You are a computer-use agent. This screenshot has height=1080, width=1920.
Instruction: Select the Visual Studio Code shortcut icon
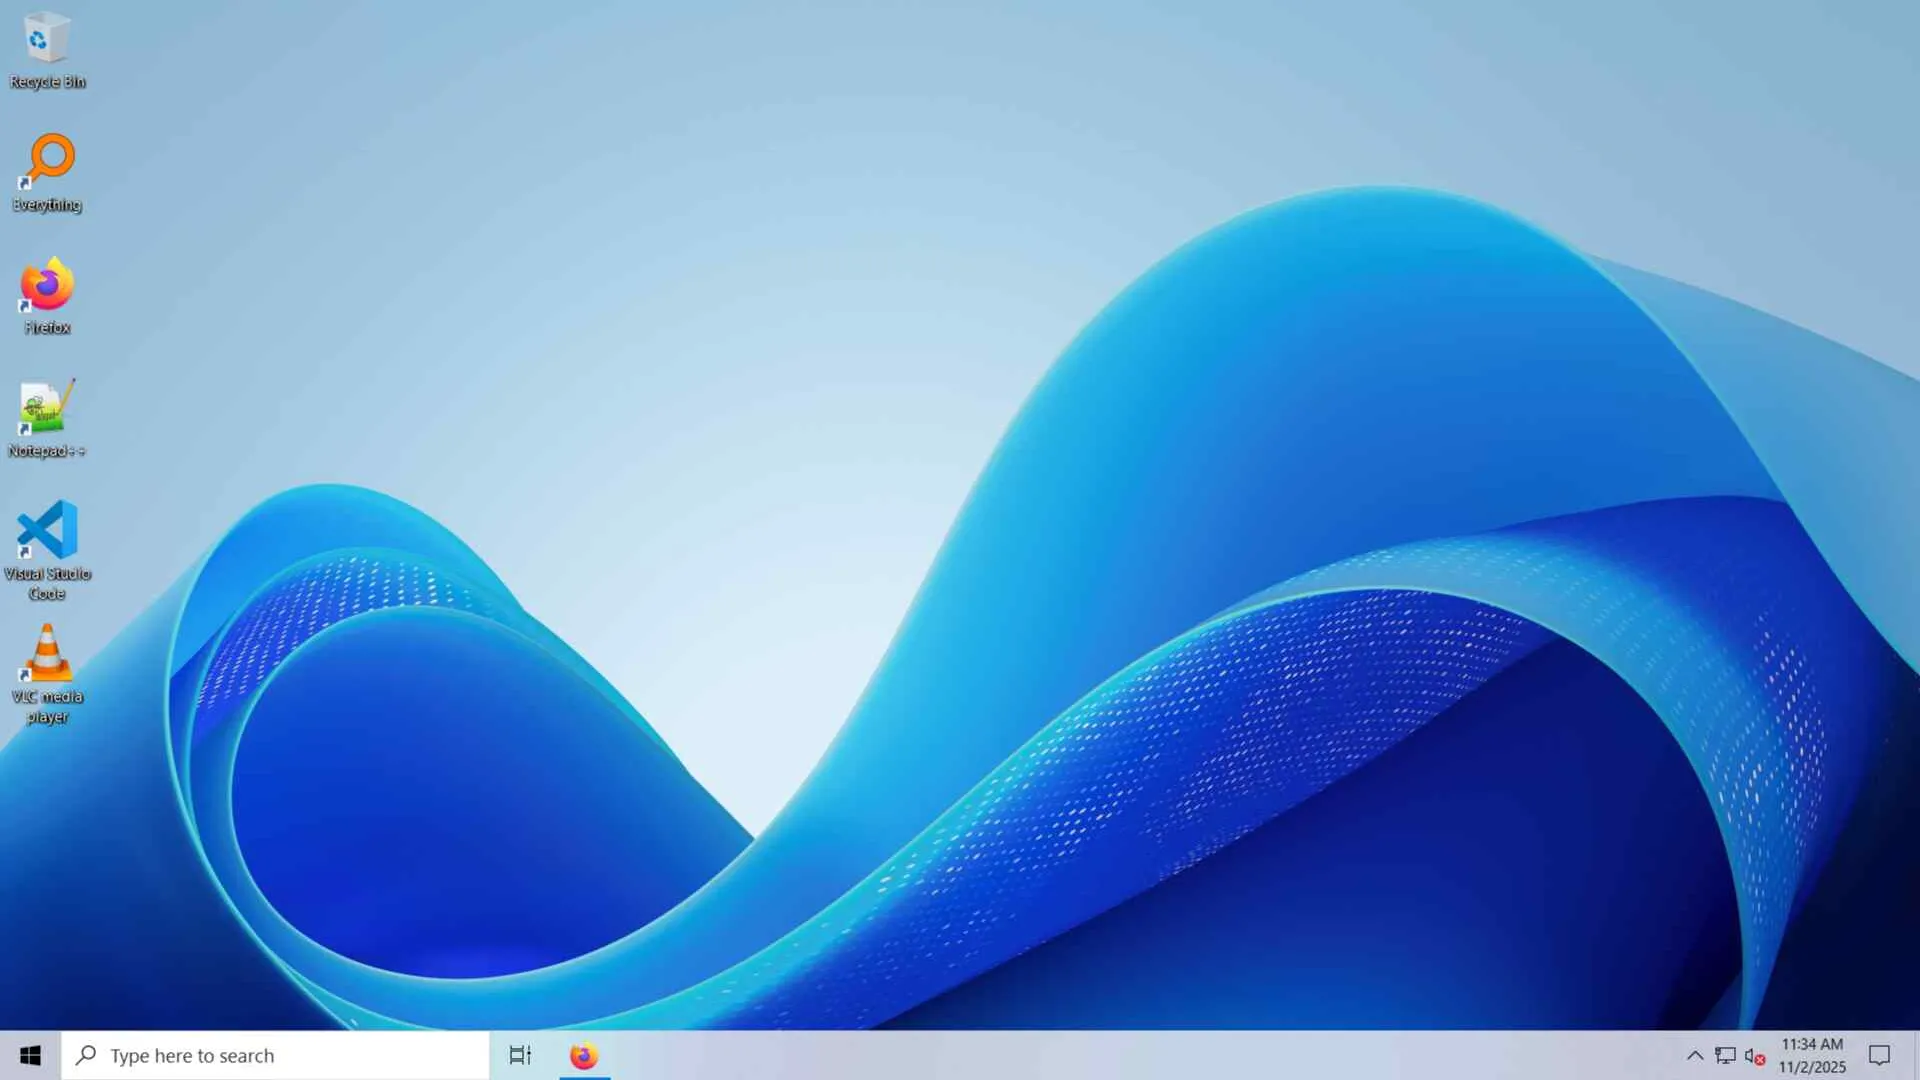pyautogui.click(x=47, y=530)
